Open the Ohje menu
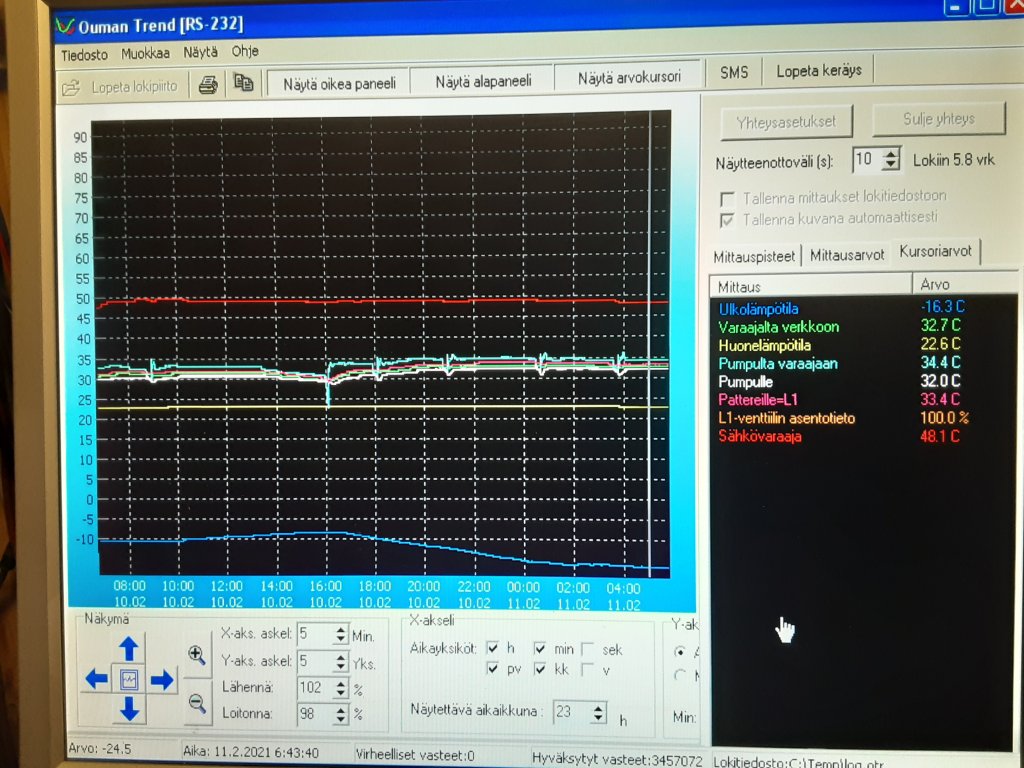The width and height of the screenshot is (1024, 768). (245, 51)
